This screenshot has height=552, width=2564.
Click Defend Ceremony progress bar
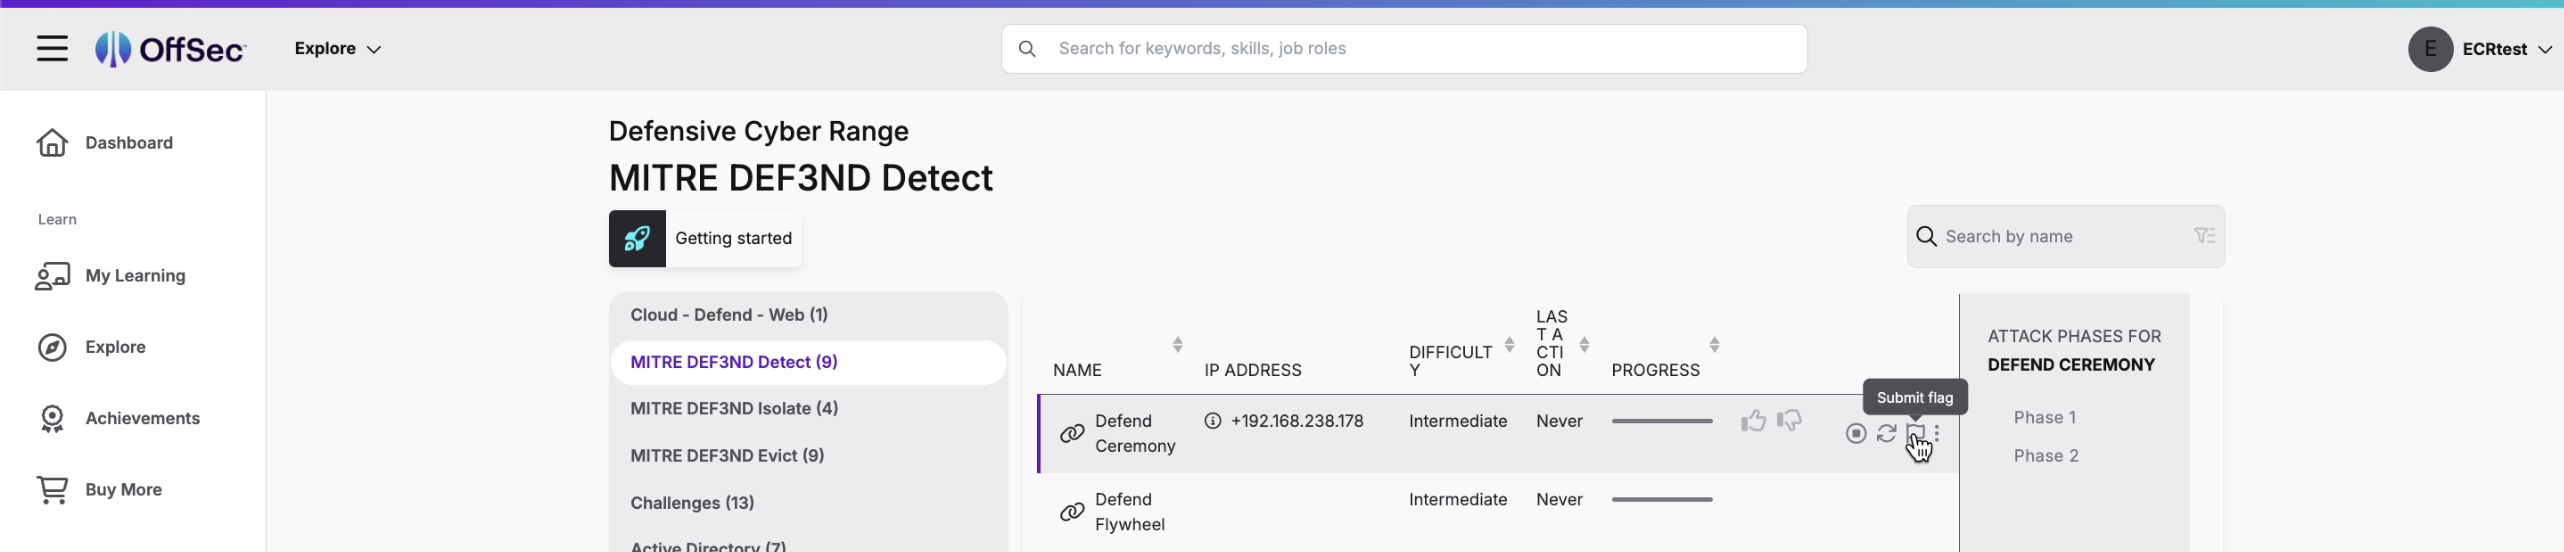click(x=1662, y=421)
